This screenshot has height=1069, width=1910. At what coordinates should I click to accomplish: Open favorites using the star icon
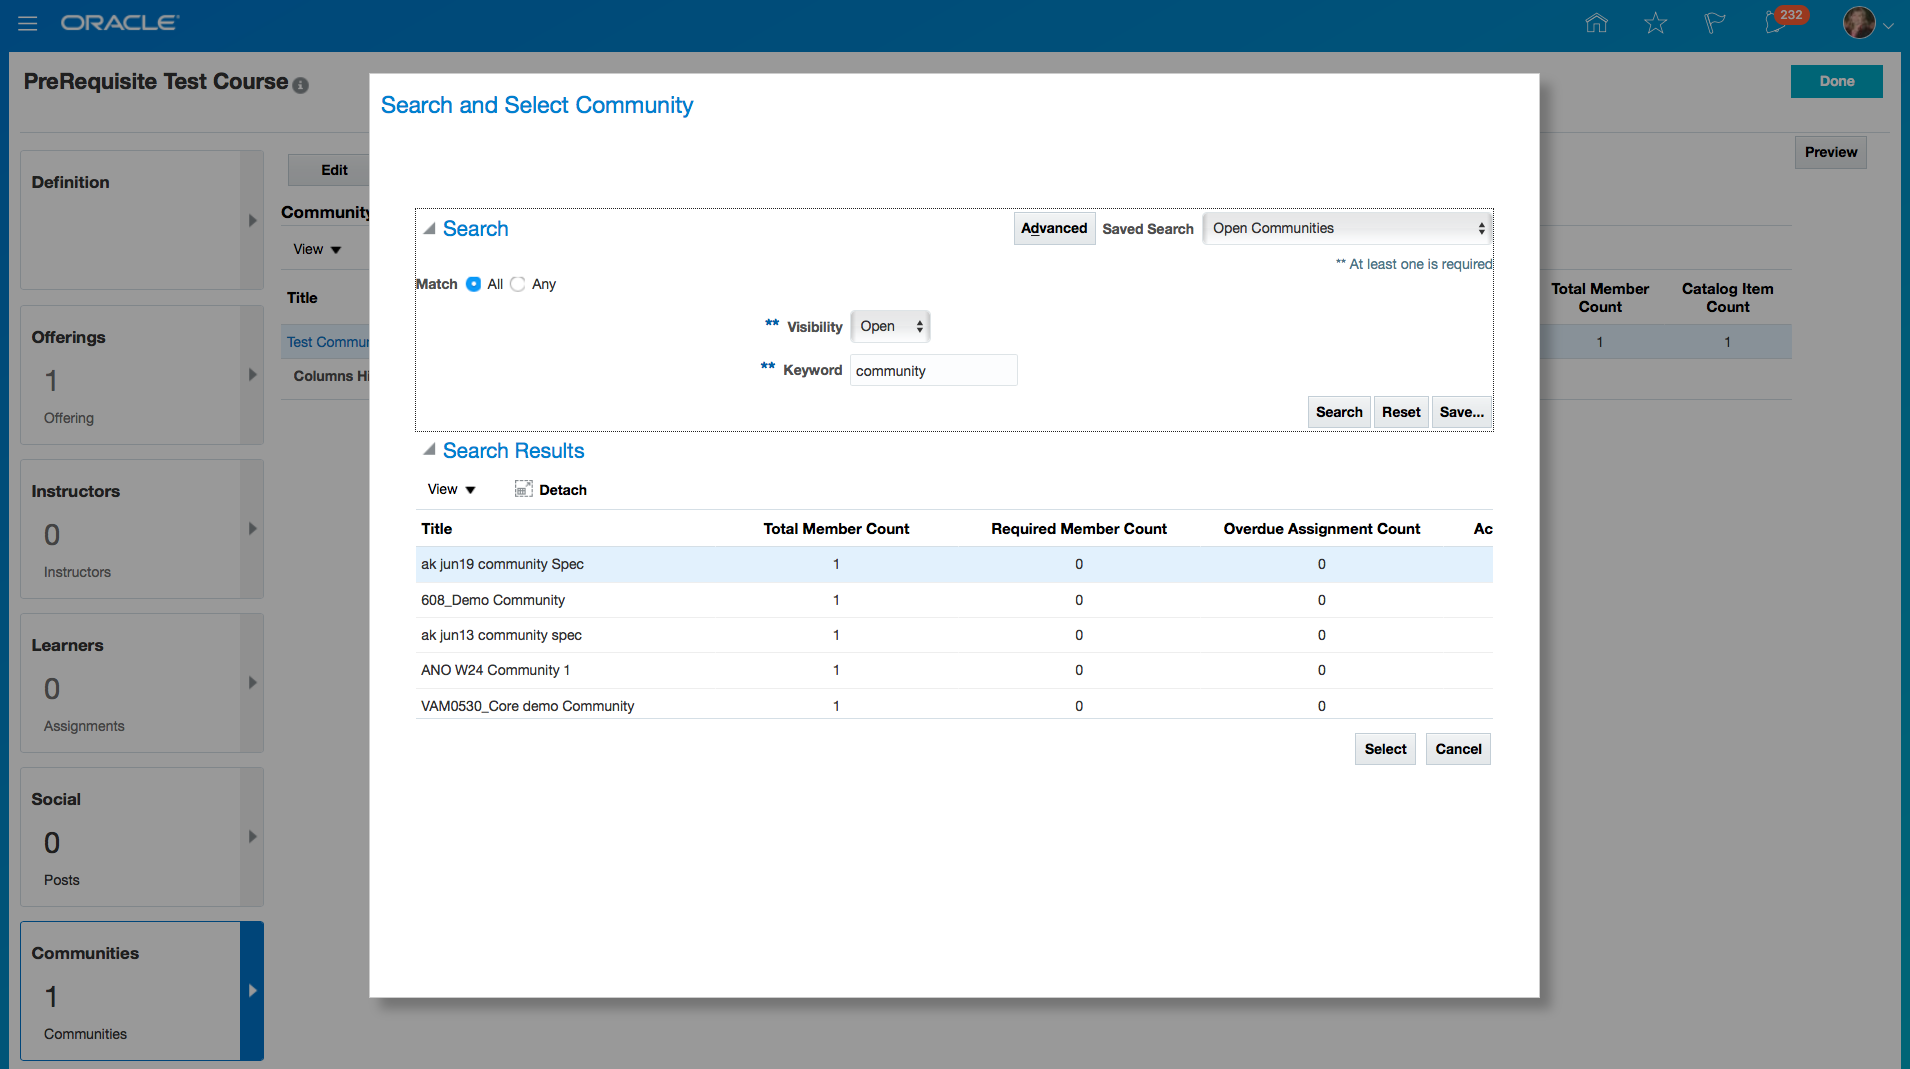tap(1656, 22)
